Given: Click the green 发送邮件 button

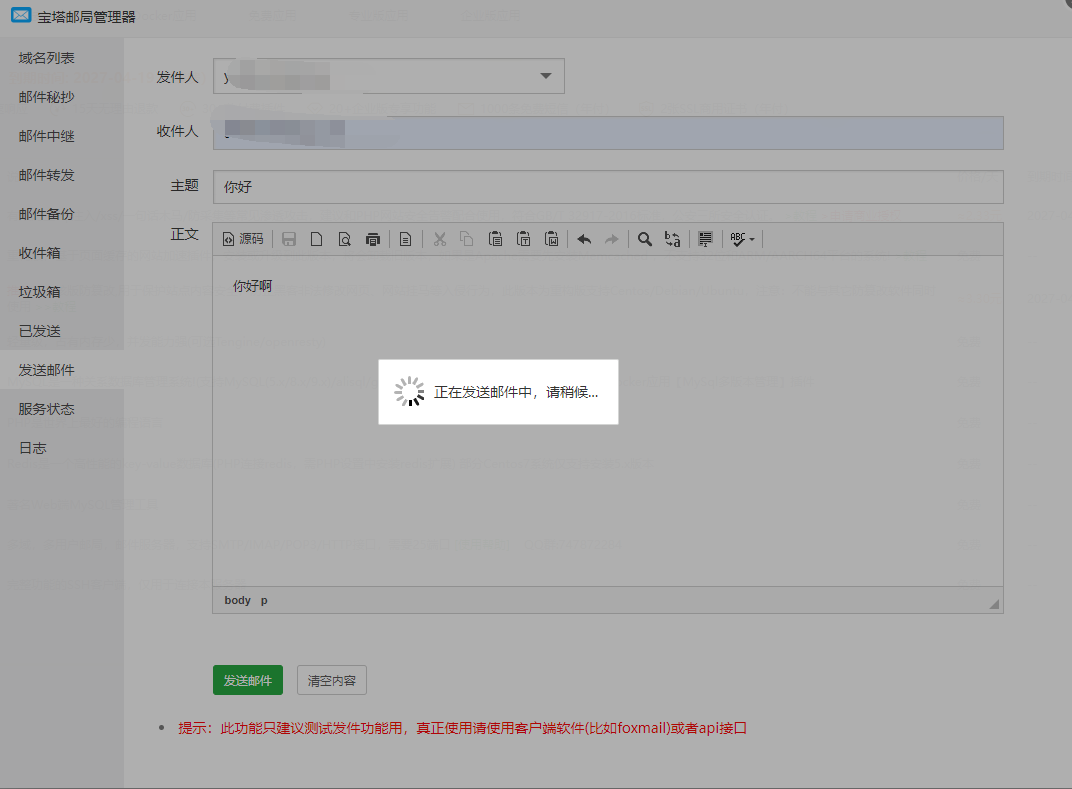Looking at the screenshot, I should 247,680.
